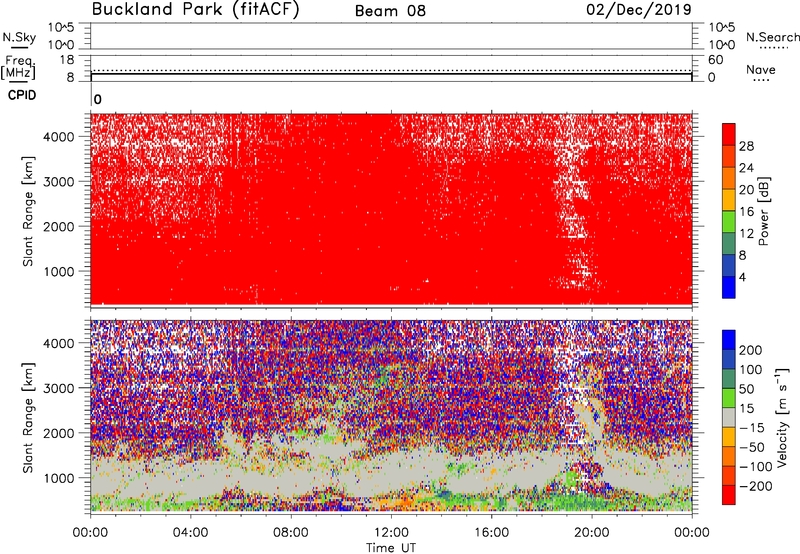Select the 20:00 time tick label

[x=592, y=533]
